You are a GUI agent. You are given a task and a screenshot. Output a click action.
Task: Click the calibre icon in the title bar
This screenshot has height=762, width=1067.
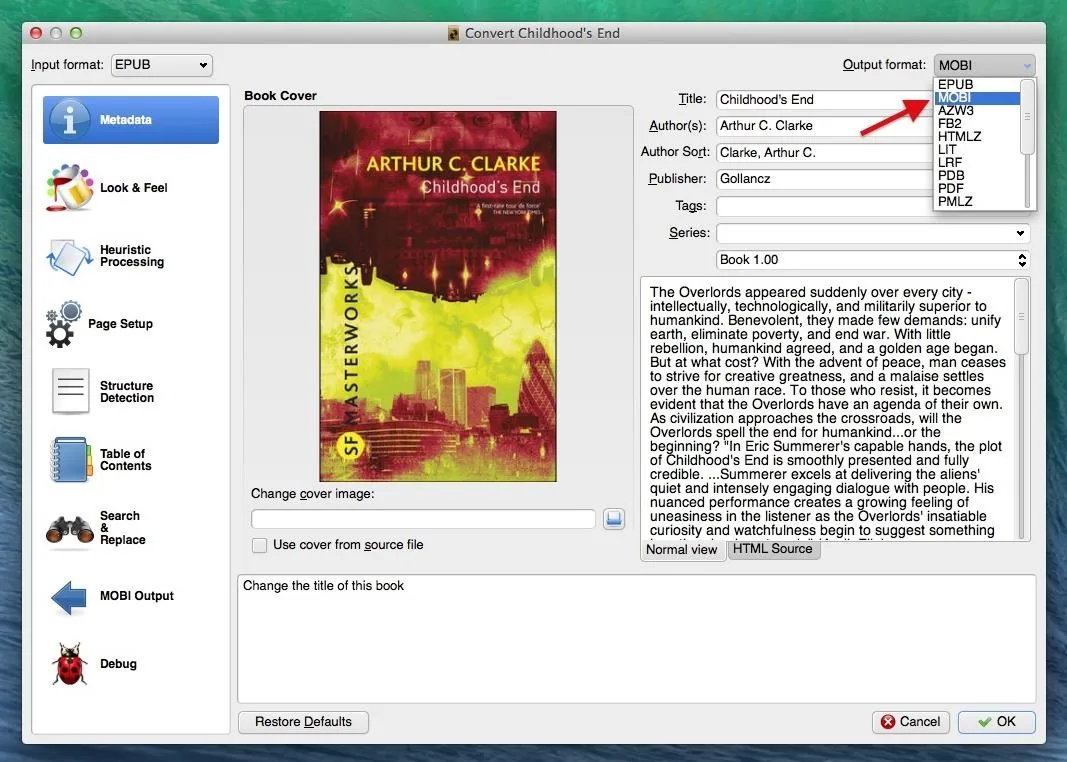coord(454,33)
